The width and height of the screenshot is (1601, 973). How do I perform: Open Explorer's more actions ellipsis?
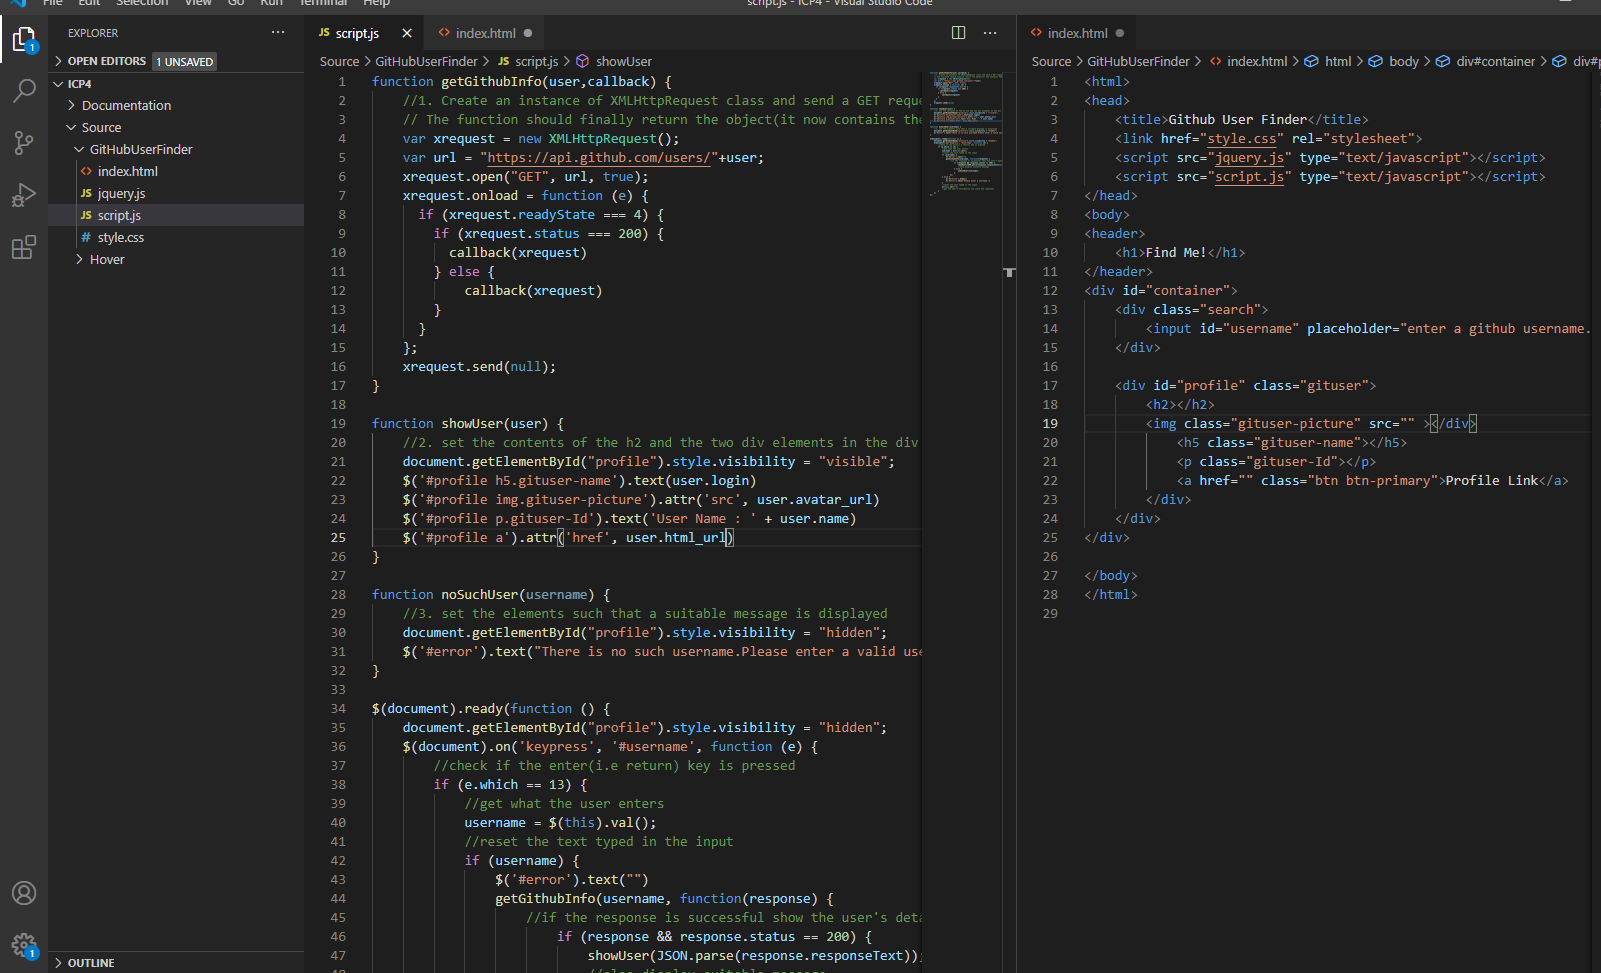click(278, 33)
